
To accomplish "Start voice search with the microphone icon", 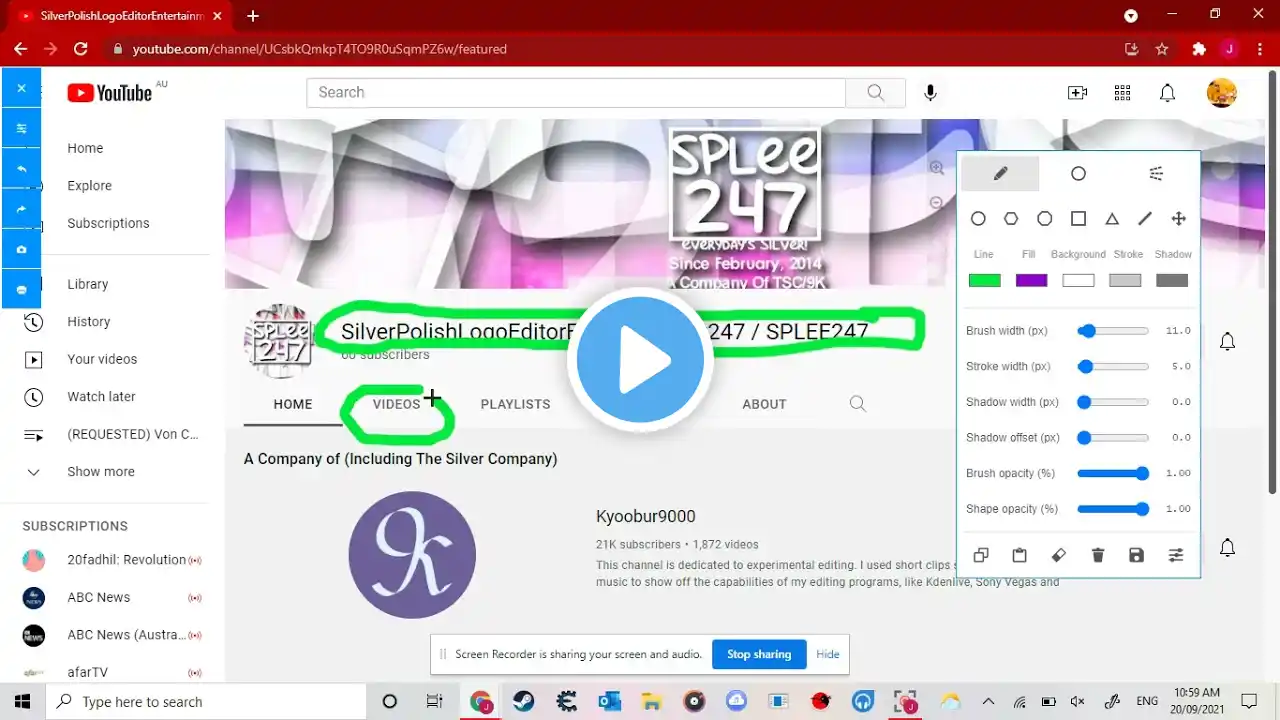I will point(930,93).
